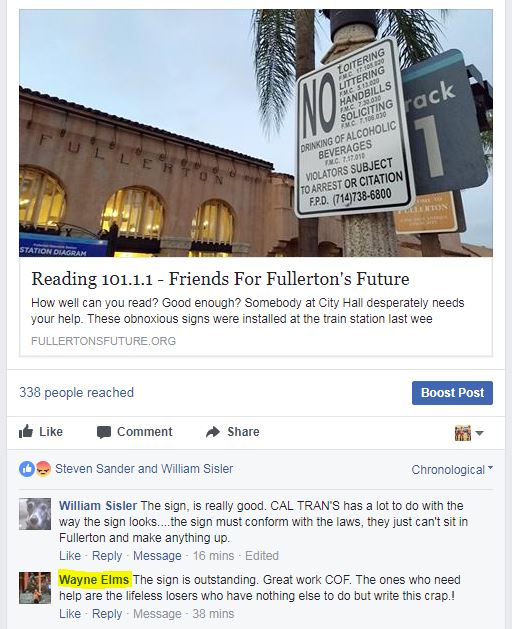Click Message under William Sisler's comment
The image size is (512, 629).
coord(157,556)
